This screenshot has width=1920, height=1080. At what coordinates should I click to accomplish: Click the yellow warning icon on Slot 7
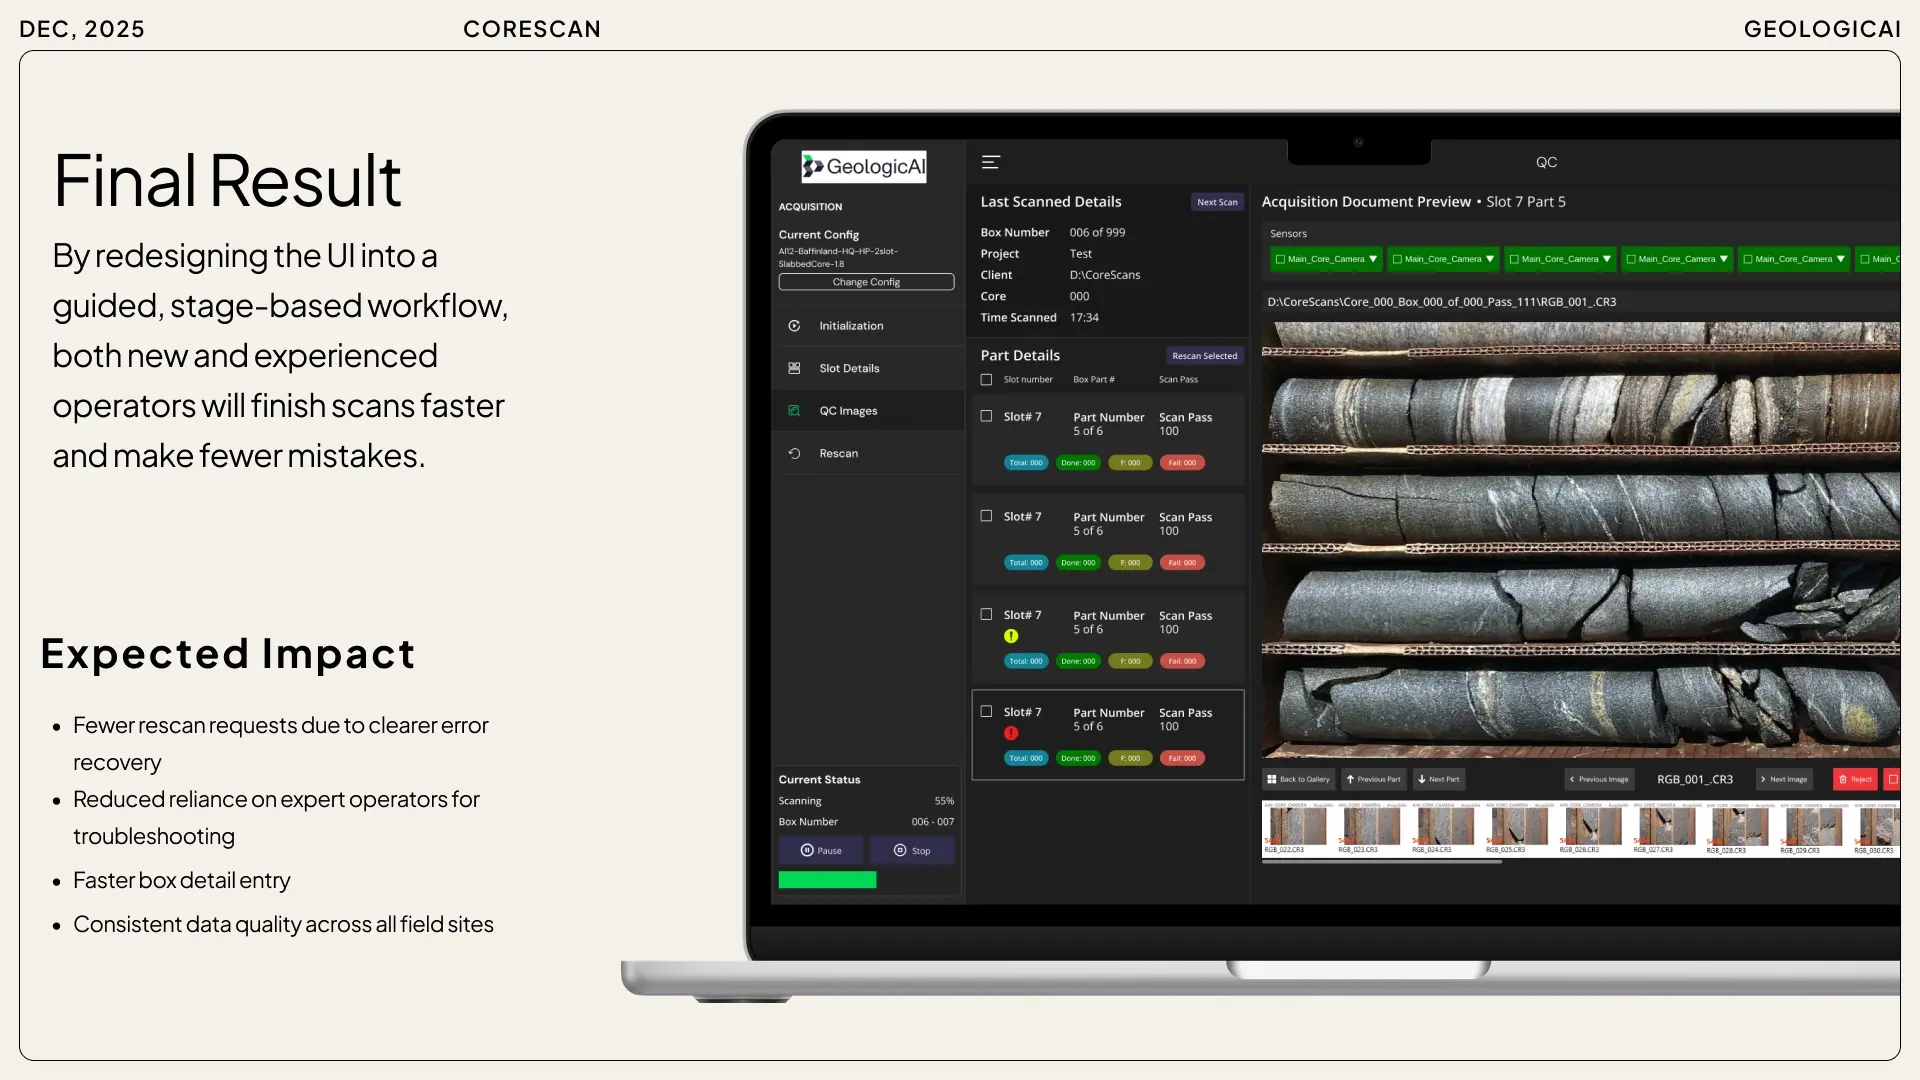[x=1011, y=636]
